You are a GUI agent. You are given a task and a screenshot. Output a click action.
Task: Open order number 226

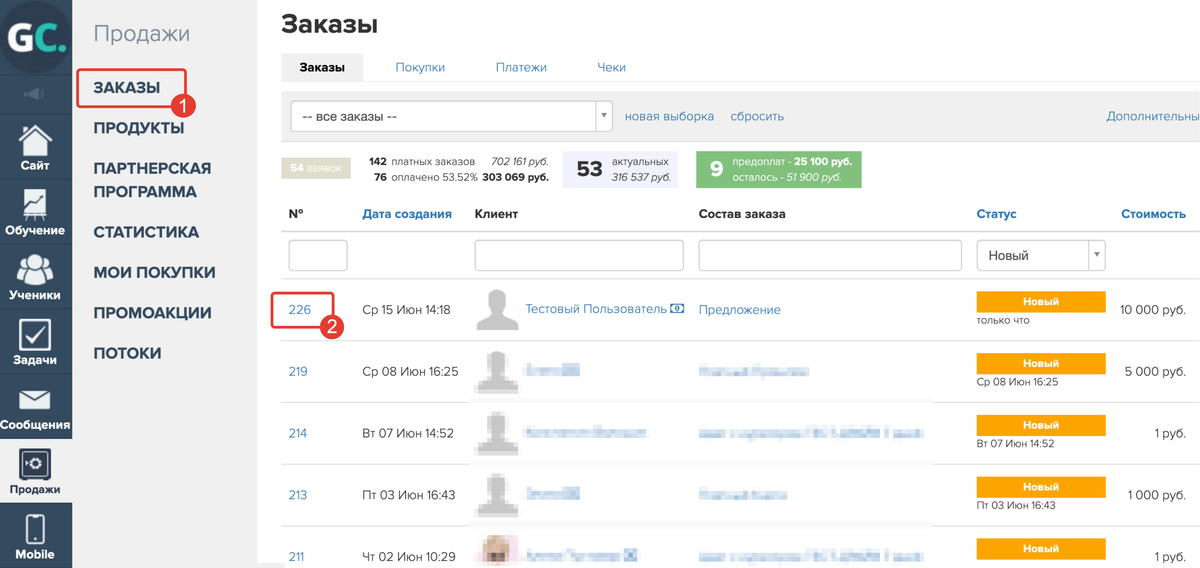click(x=300, y=310)
